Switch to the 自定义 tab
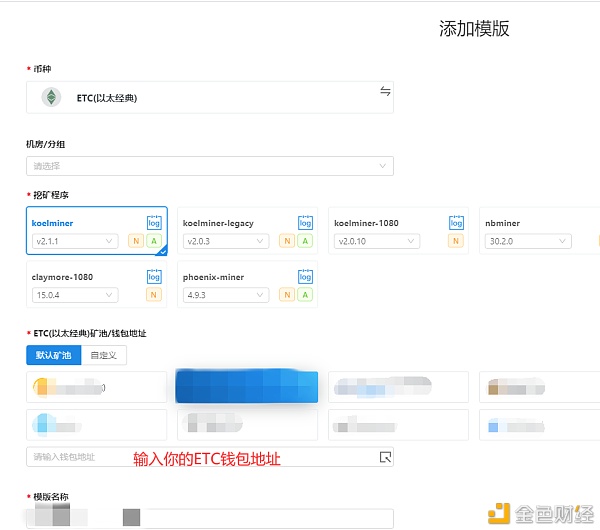The width and height of the screenshot is (600, 530). click(x=104, y=355)
